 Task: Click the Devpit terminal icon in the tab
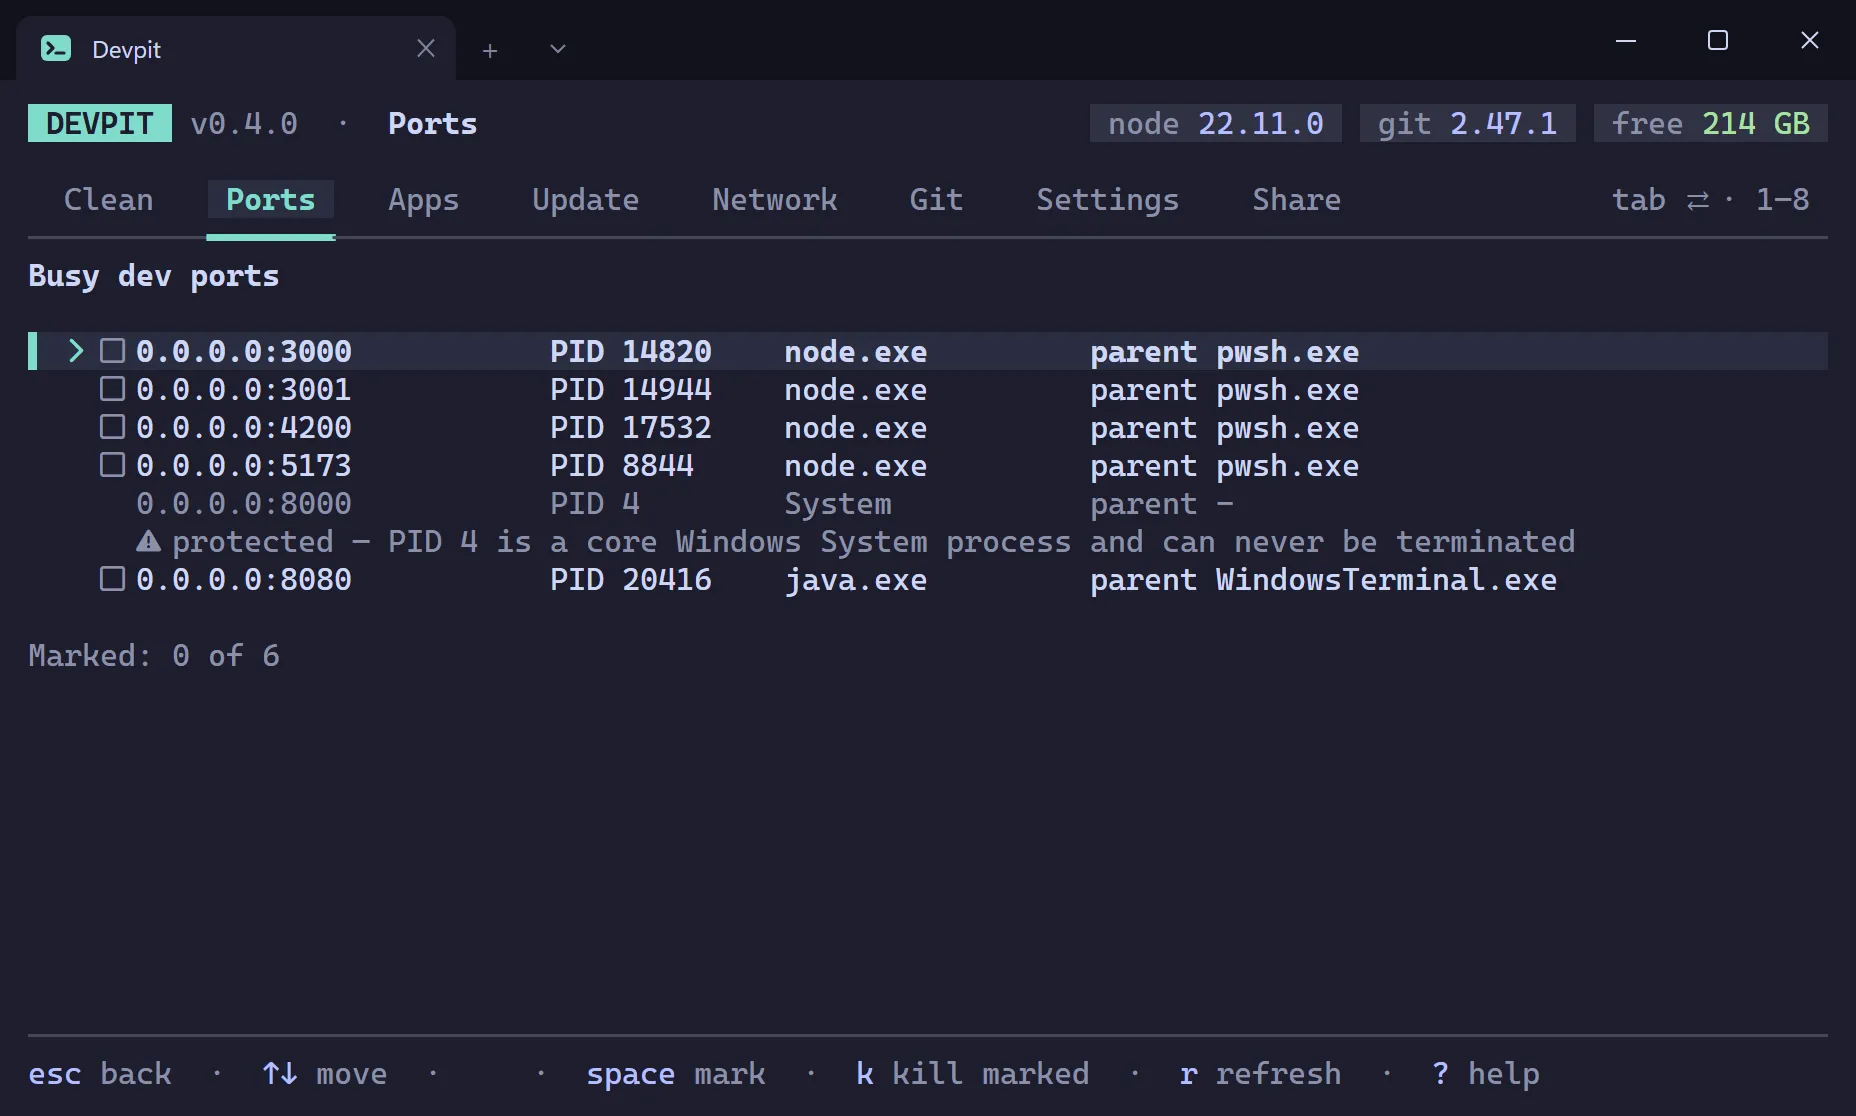56,48
